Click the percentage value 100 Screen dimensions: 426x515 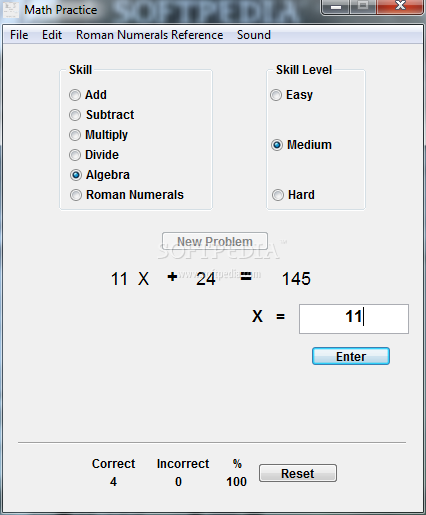coord(236,482)
